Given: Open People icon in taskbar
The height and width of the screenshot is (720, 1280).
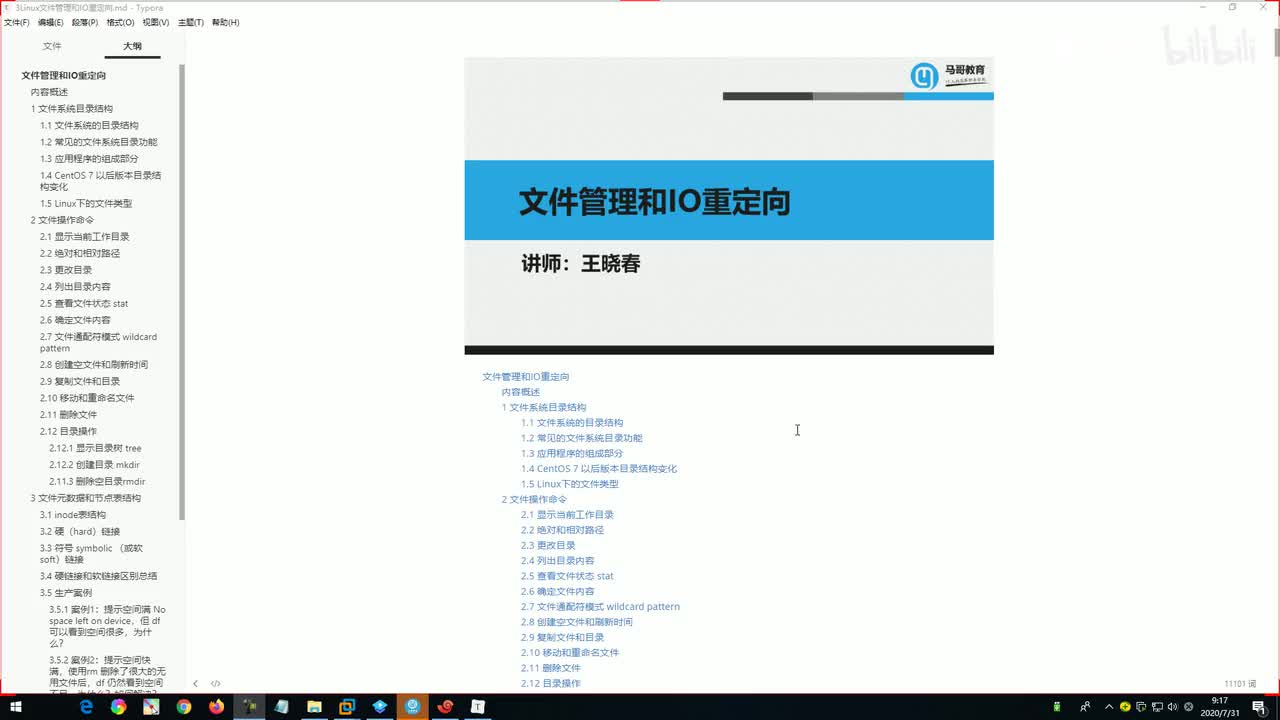Looking at the screenshot, I should [1085, 707].
